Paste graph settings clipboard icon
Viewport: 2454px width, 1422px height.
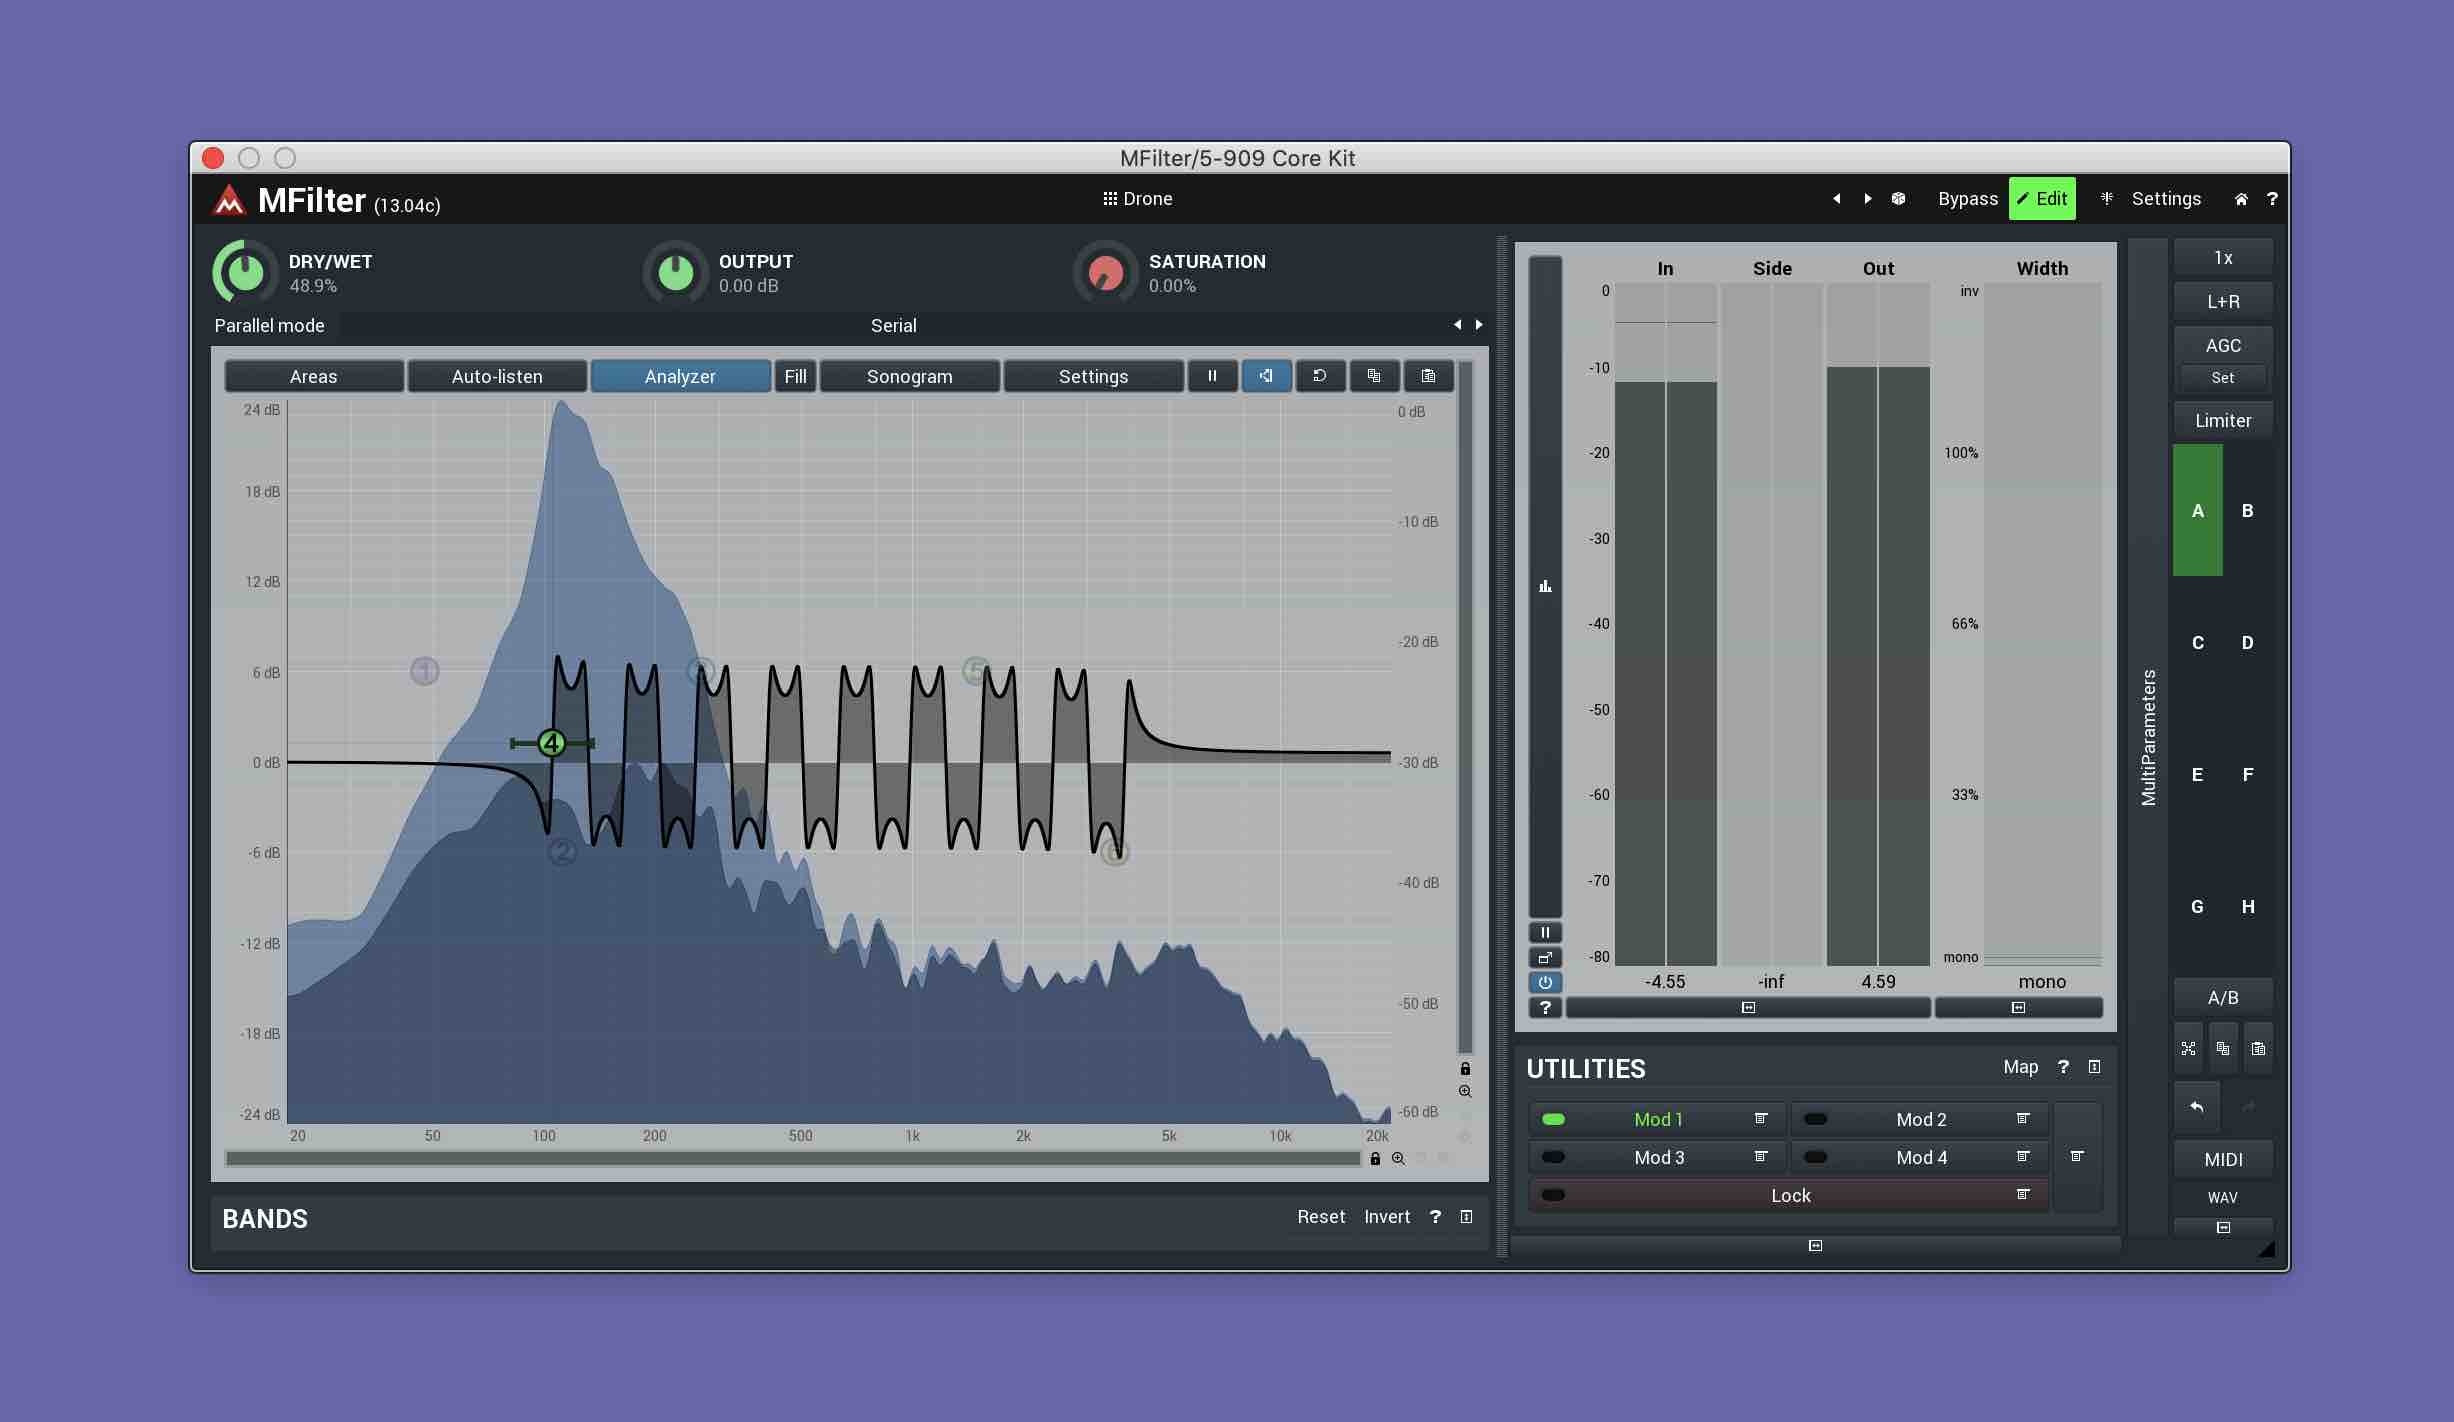1428,376
